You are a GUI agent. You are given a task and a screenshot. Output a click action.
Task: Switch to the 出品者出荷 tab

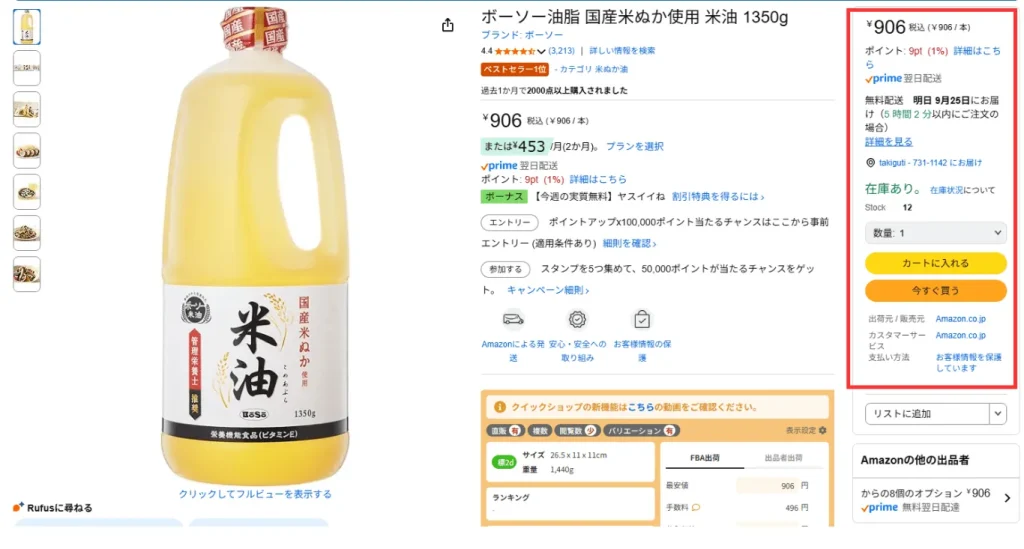click(x=785, y=458)
